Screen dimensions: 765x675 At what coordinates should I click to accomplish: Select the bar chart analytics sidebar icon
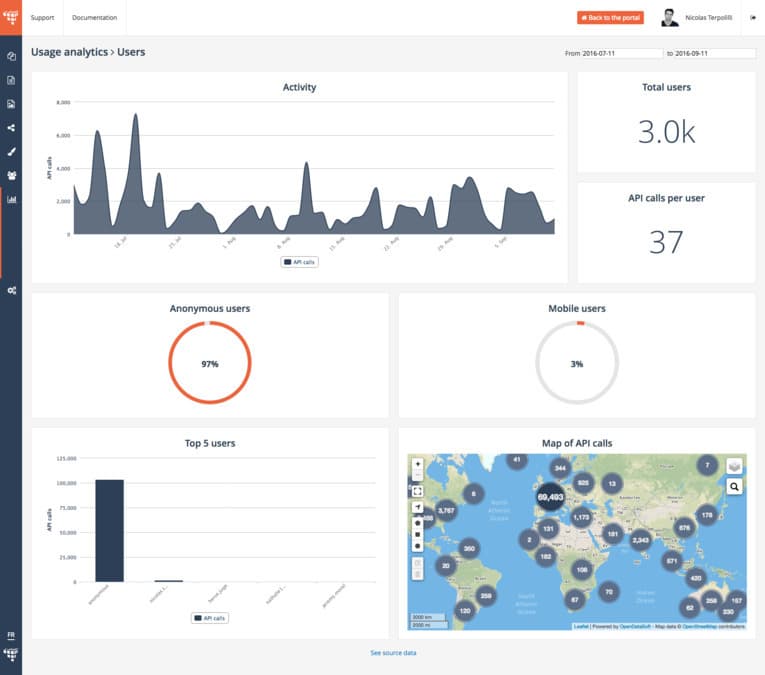point(11,199)
